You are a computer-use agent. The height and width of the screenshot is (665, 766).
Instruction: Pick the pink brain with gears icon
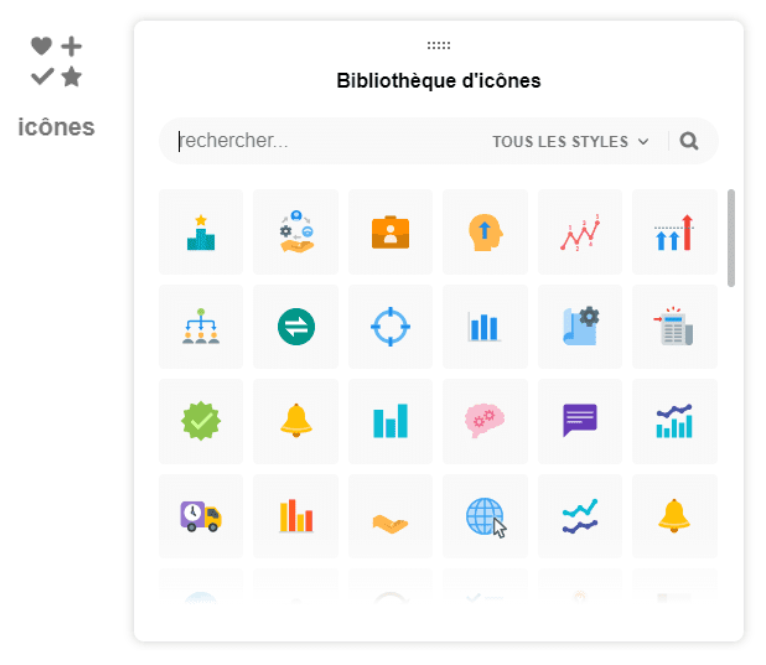[x=485, y=421]
